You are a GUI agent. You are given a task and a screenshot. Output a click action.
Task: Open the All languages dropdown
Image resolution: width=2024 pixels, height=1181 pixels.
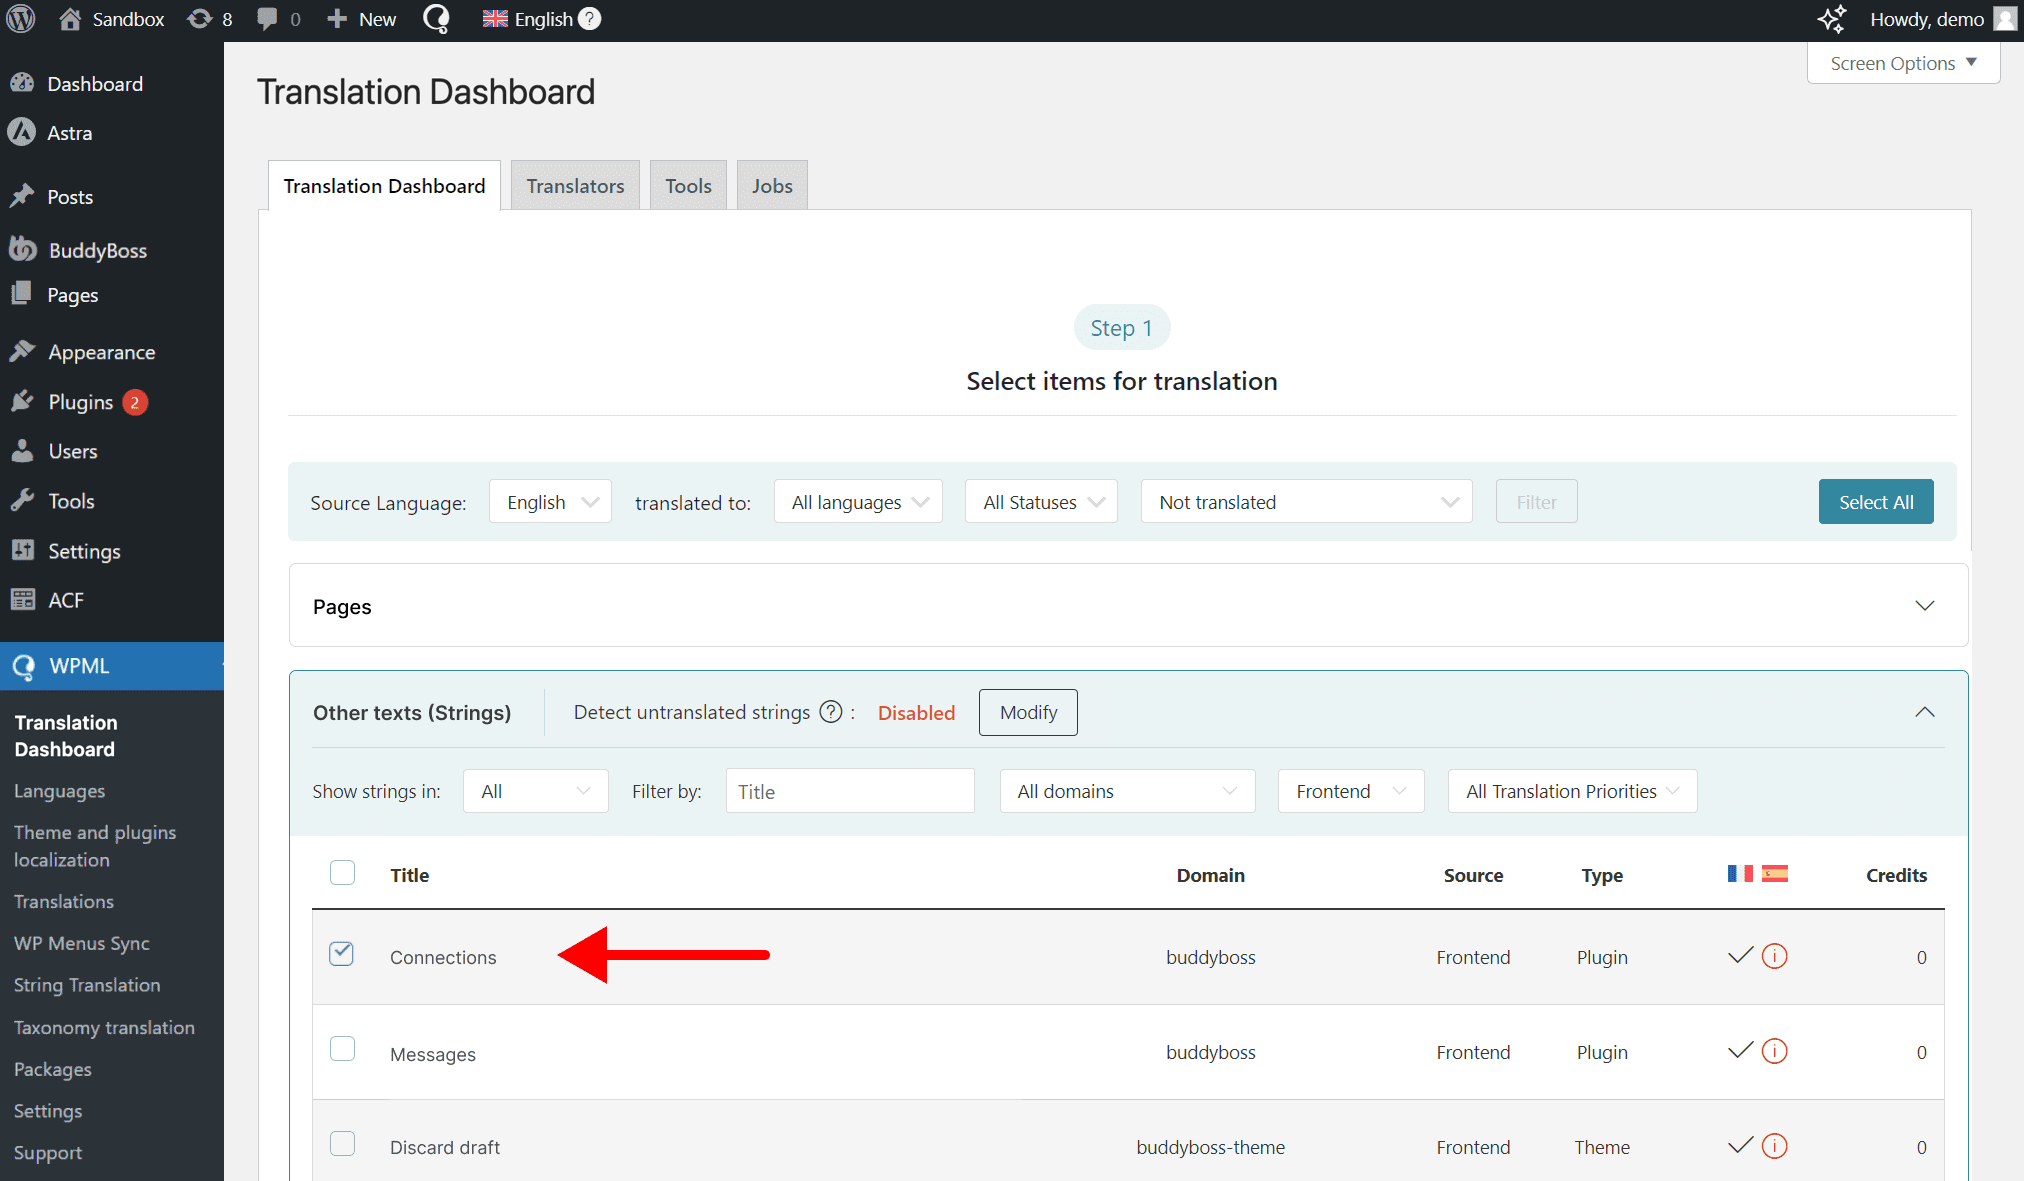click(x=858, y=502)
